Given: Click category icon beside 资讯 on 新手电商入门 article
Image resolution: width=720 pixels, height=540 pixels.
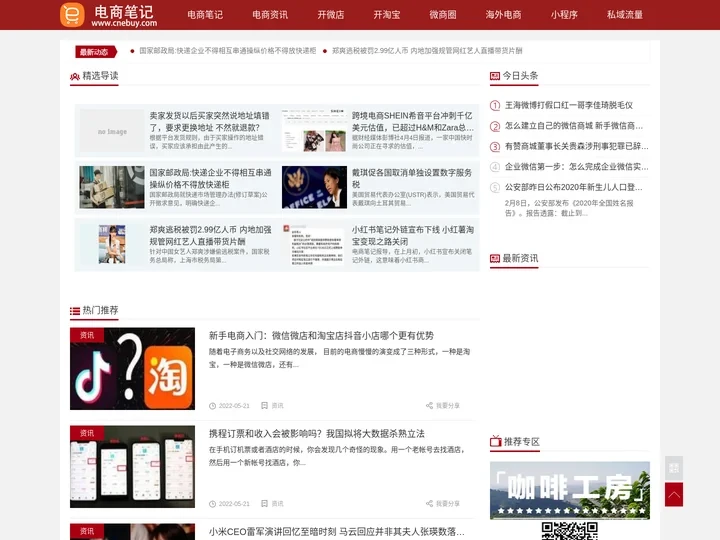Looking at the screenshot, I should click(x=264, y=405).
